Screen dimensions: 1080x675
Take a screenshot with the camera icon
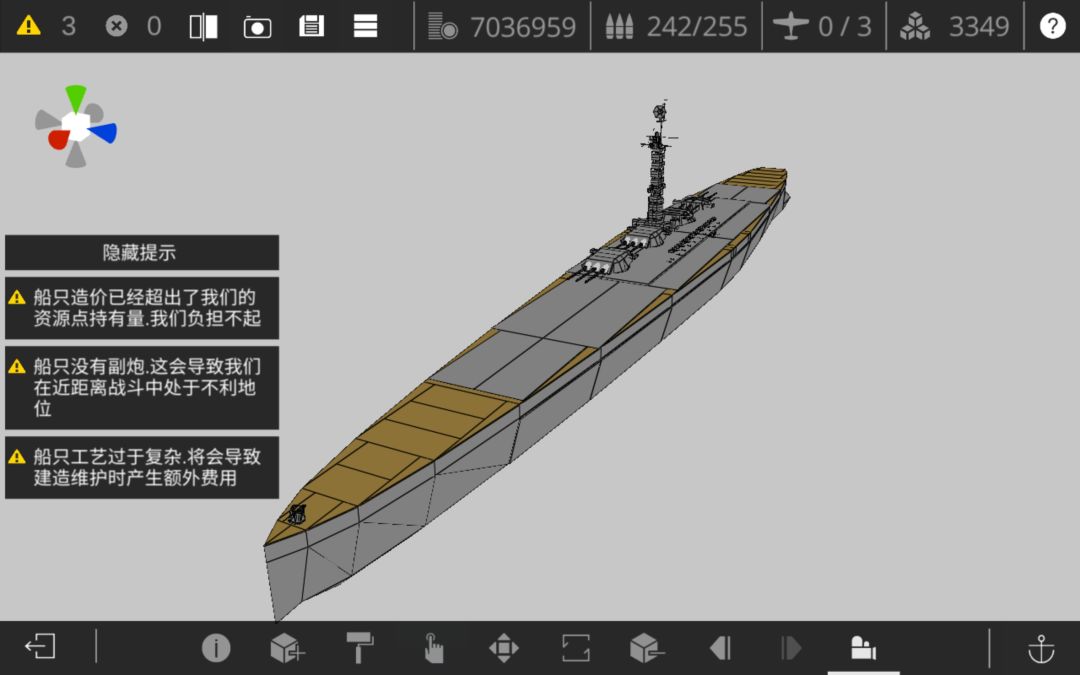tap(258, 27)
